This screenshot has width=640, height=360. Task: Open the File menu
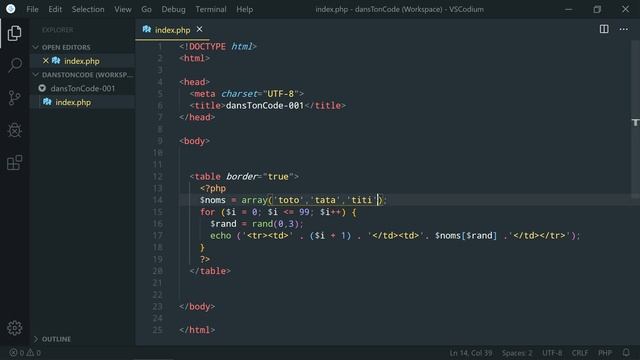click(x=32, y=9)
